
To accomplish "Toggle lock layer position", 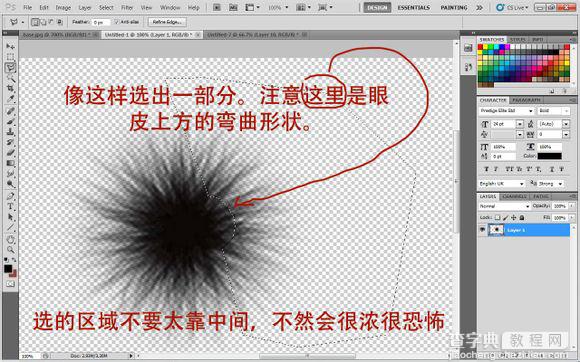I will pos(514,217).
